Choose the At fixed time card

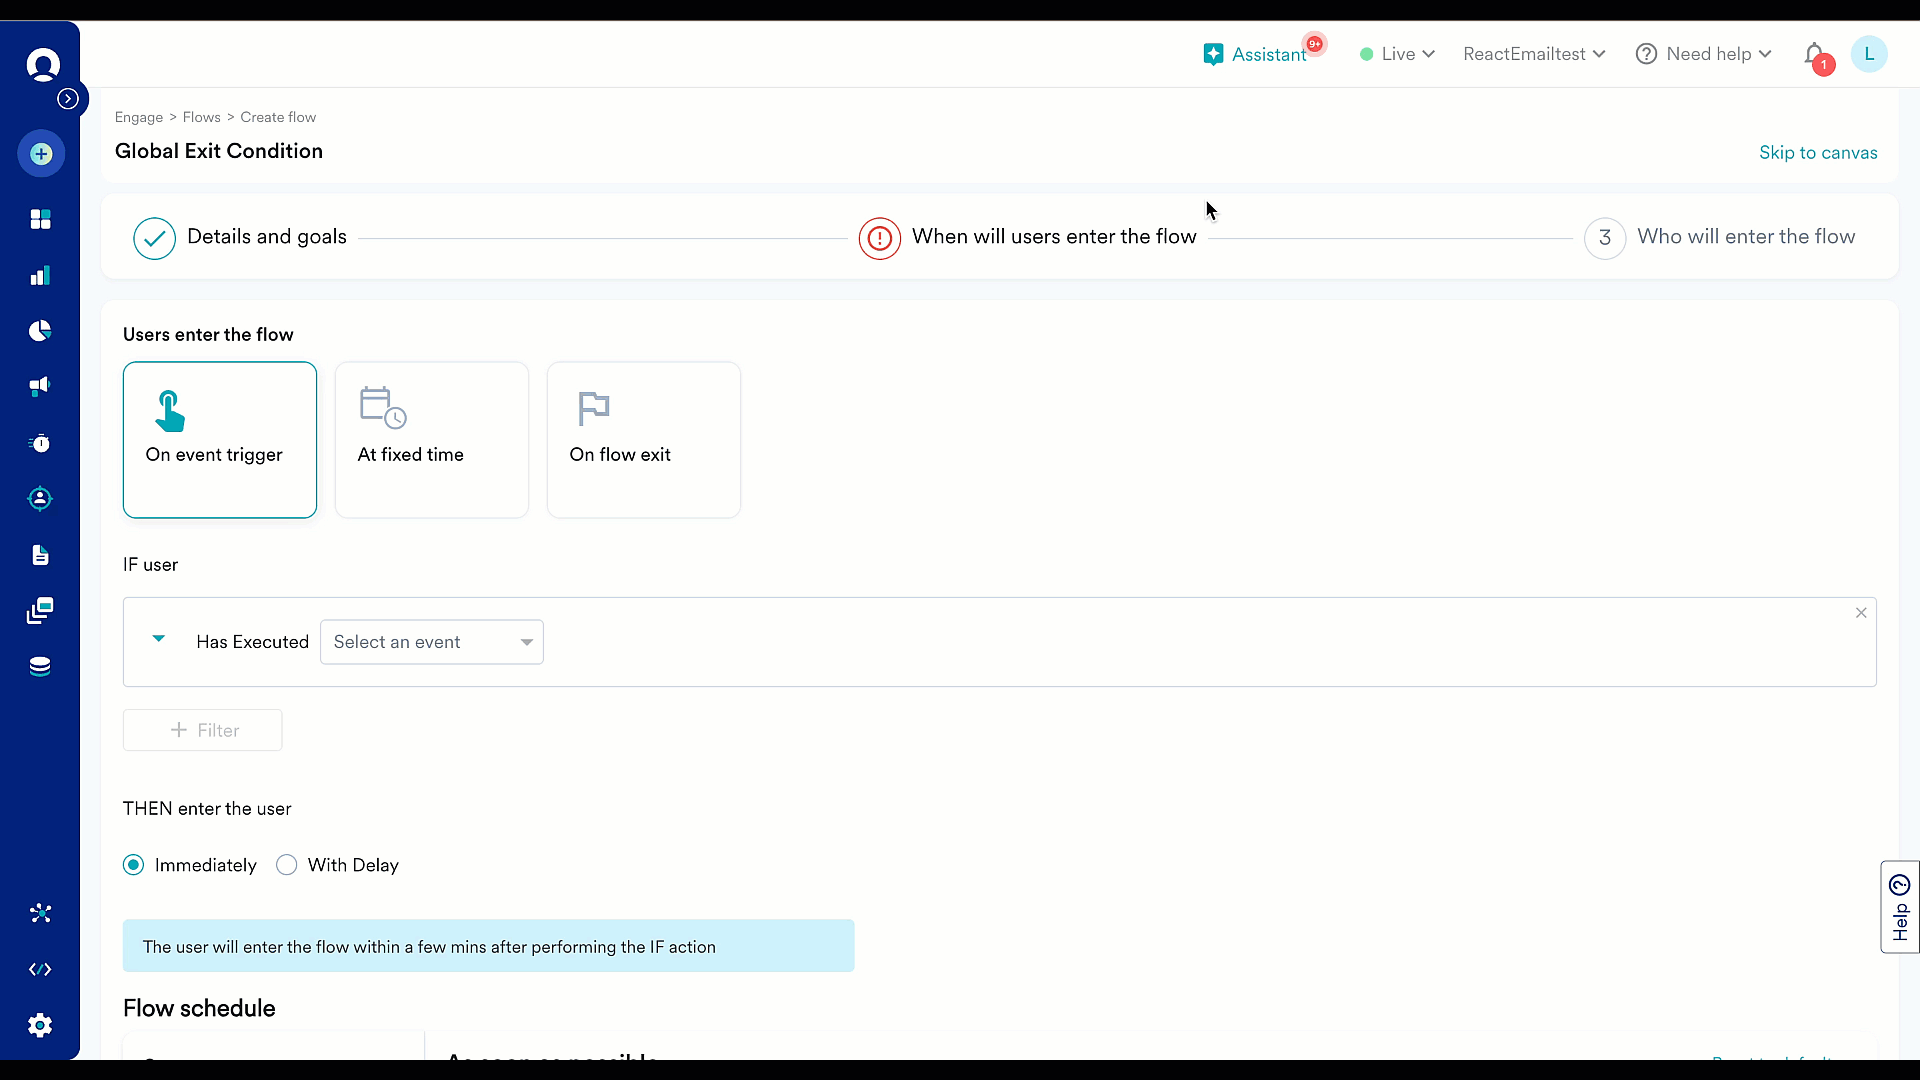coord(431,440)
